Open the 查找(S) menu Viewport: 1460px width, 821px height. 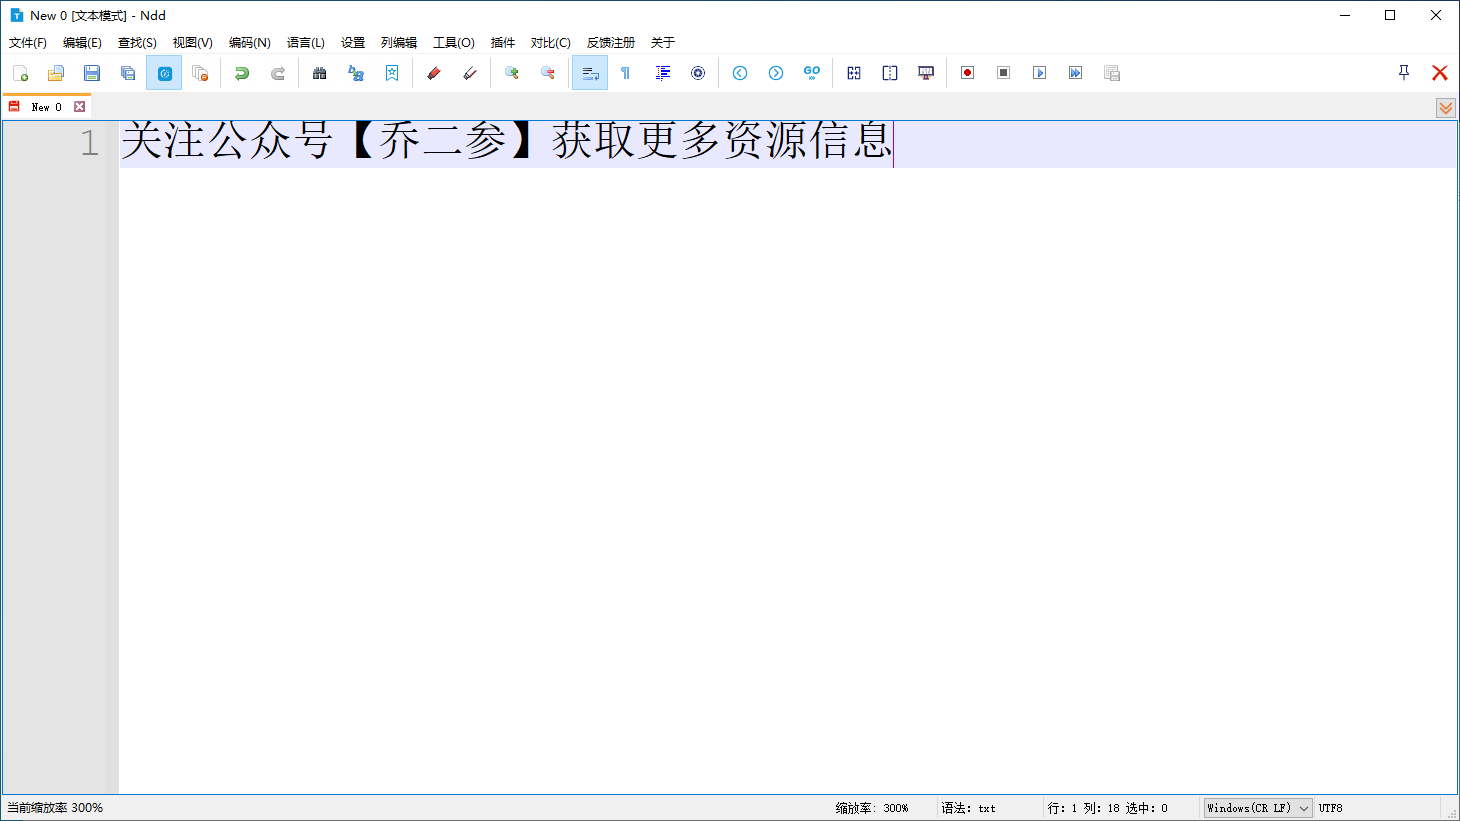(137, 43)
